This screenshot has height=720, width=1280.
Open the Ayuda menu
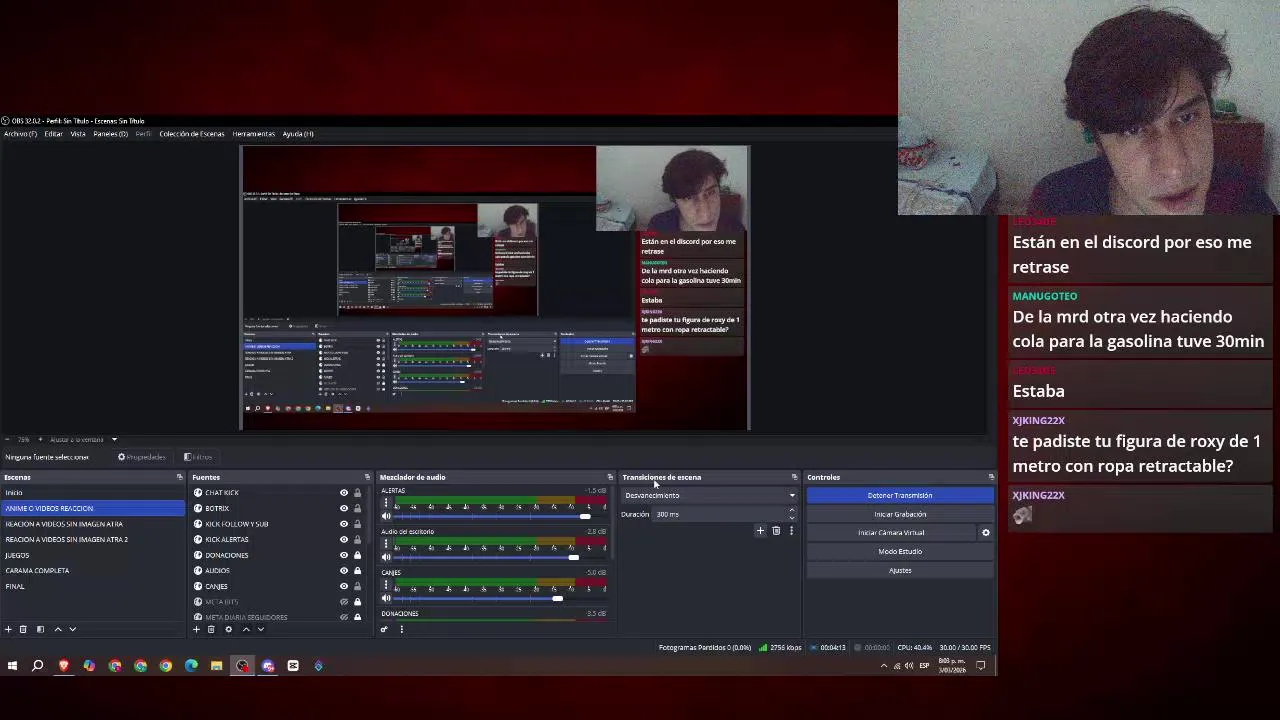click(298, 134)
